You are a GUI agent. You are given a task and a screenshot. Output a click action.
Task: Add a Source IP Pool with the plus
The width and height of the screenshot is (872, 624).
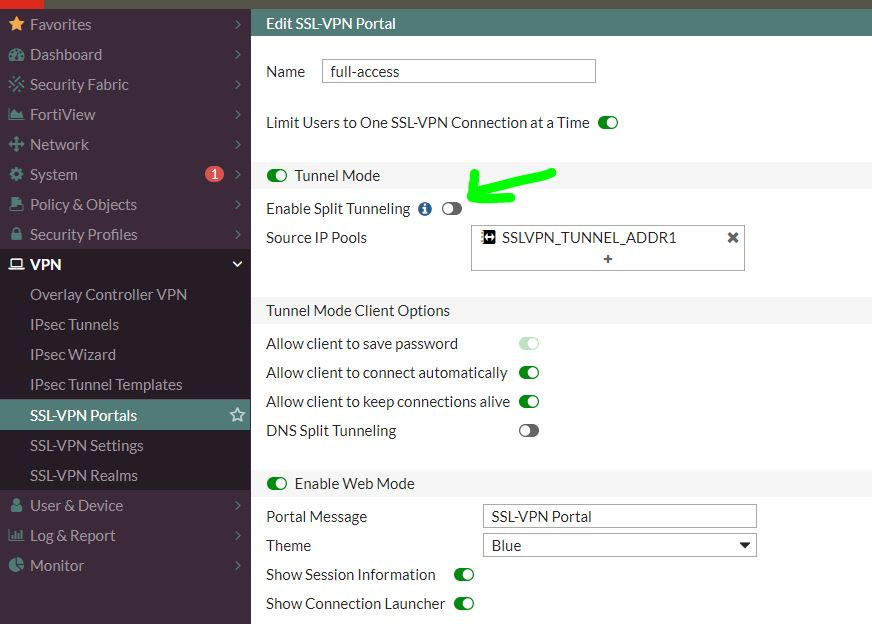(x=608, y=259)
